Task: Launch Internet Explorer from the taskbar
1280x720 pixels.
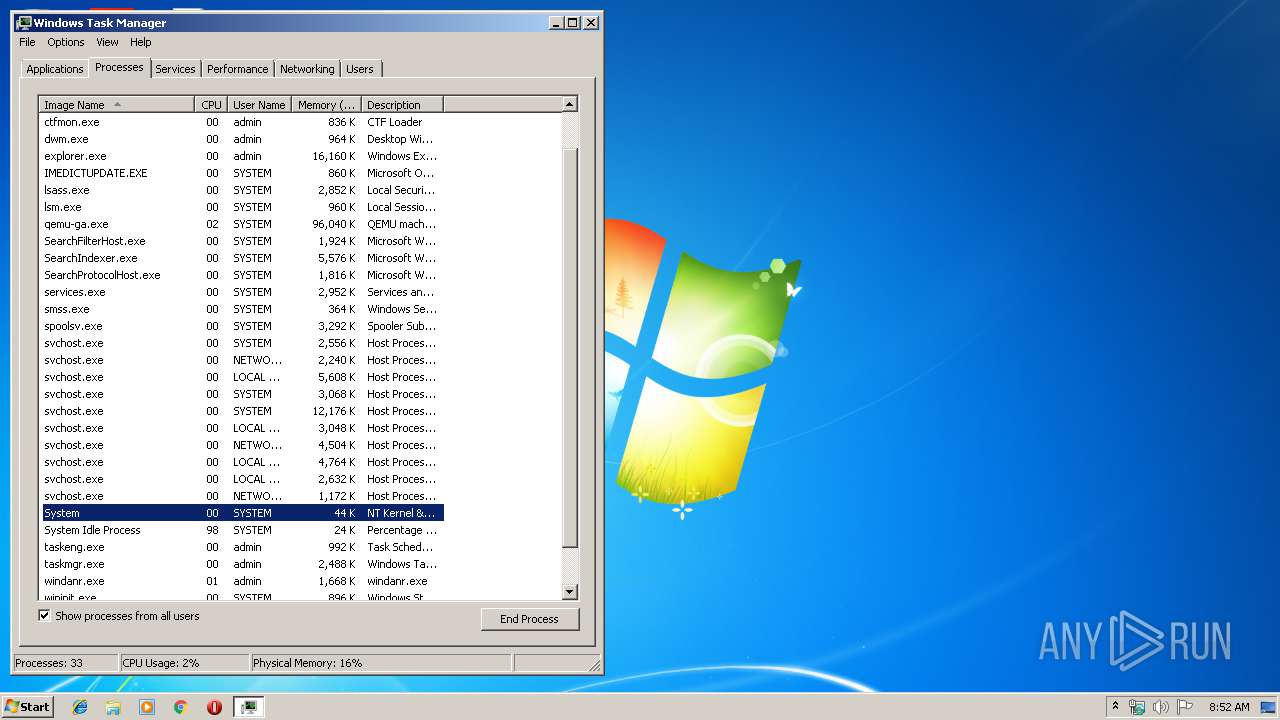Action: pyautogui.click(x=80, y=707)
